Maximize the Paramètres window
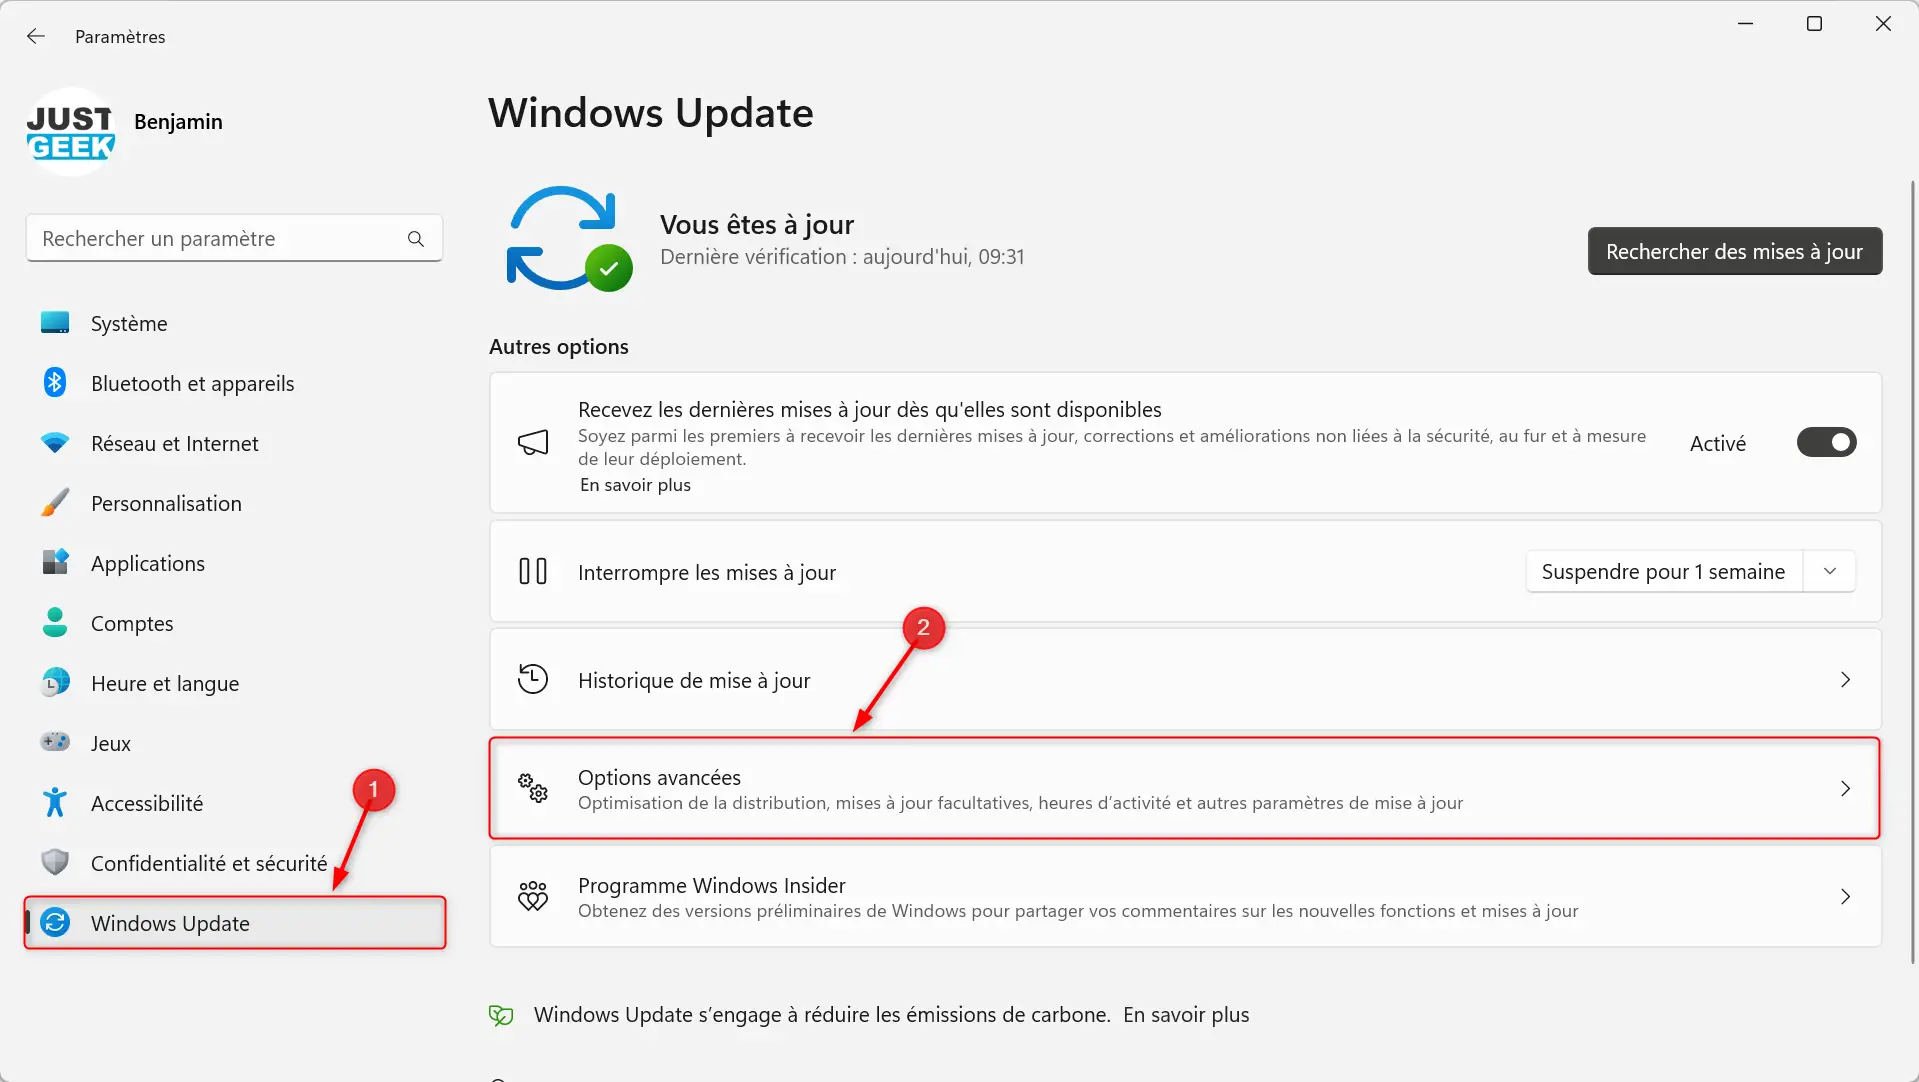This screenshot has width=1919, height=1082. click(1814, 23)
